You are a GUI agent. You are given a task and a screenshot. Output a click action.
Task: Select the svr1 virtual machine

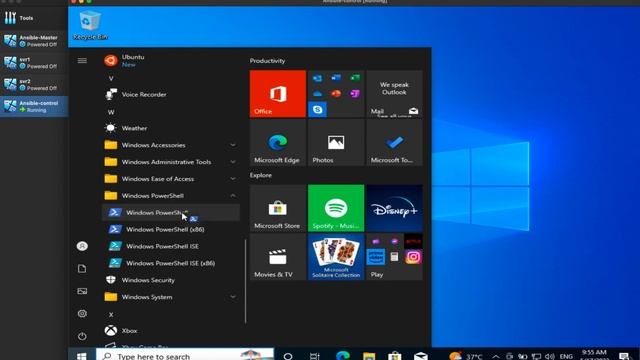pyautogui.click(x=34, y=62)
